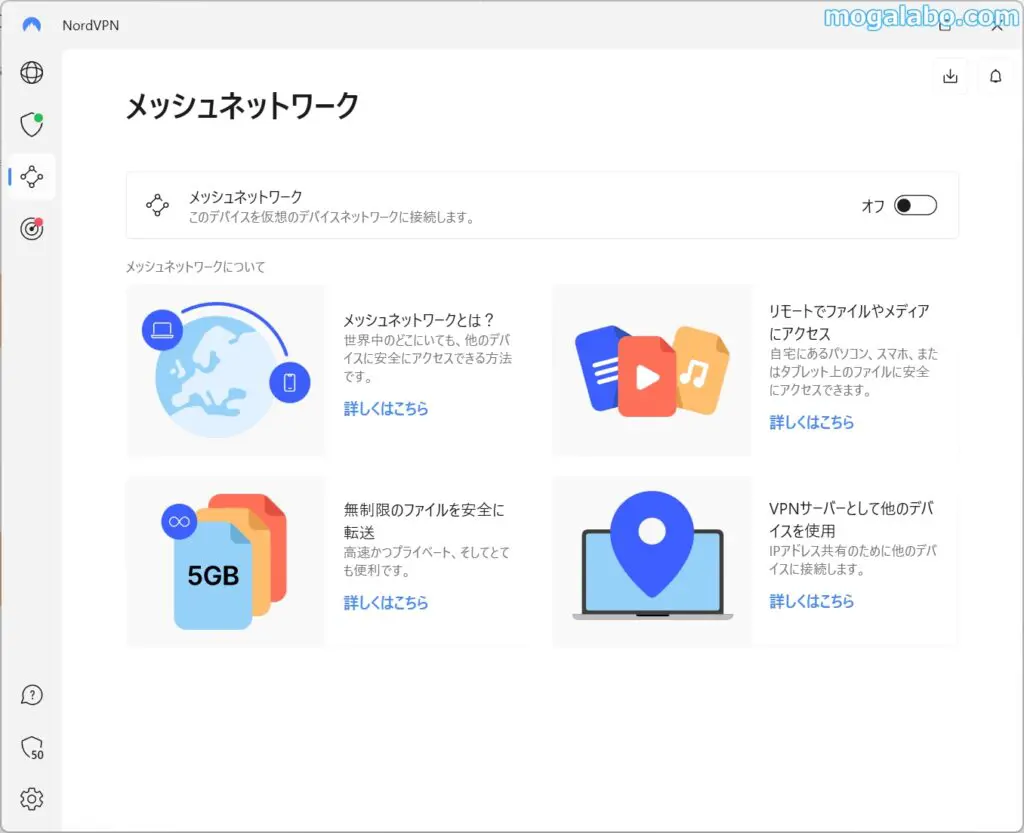Click the download icon at top right
Image resolution: width=1024 pixels, height=833 pixels.
pyautogui.click(x=950, y=76)
